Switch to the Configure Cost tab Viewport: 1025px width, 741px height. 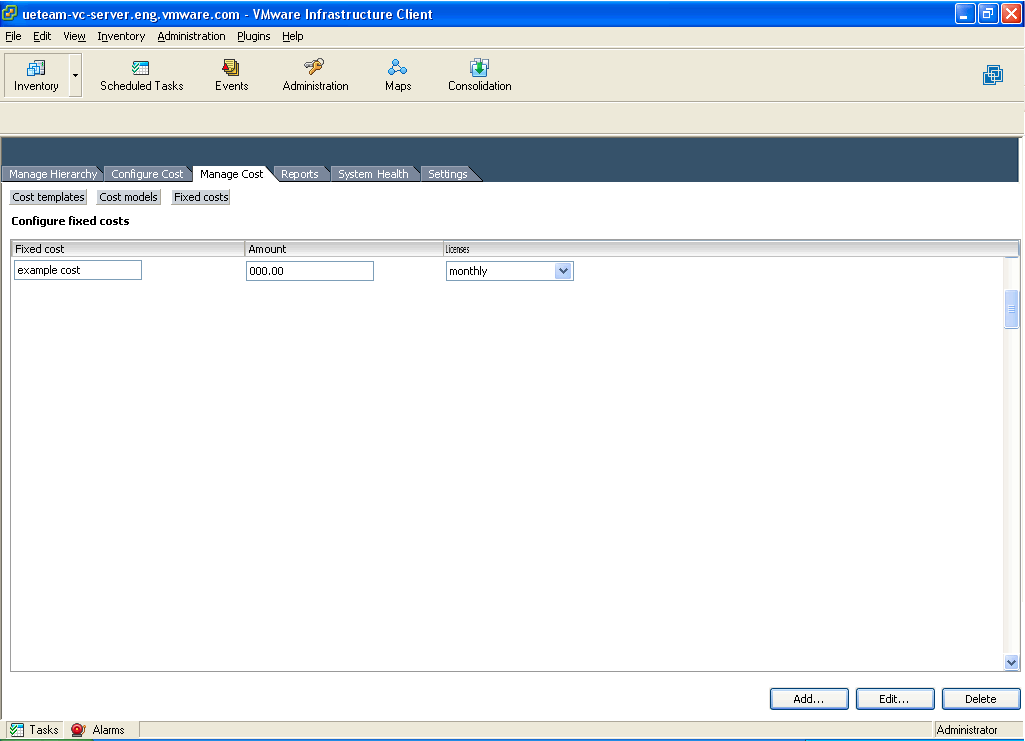tap(147, 174)
